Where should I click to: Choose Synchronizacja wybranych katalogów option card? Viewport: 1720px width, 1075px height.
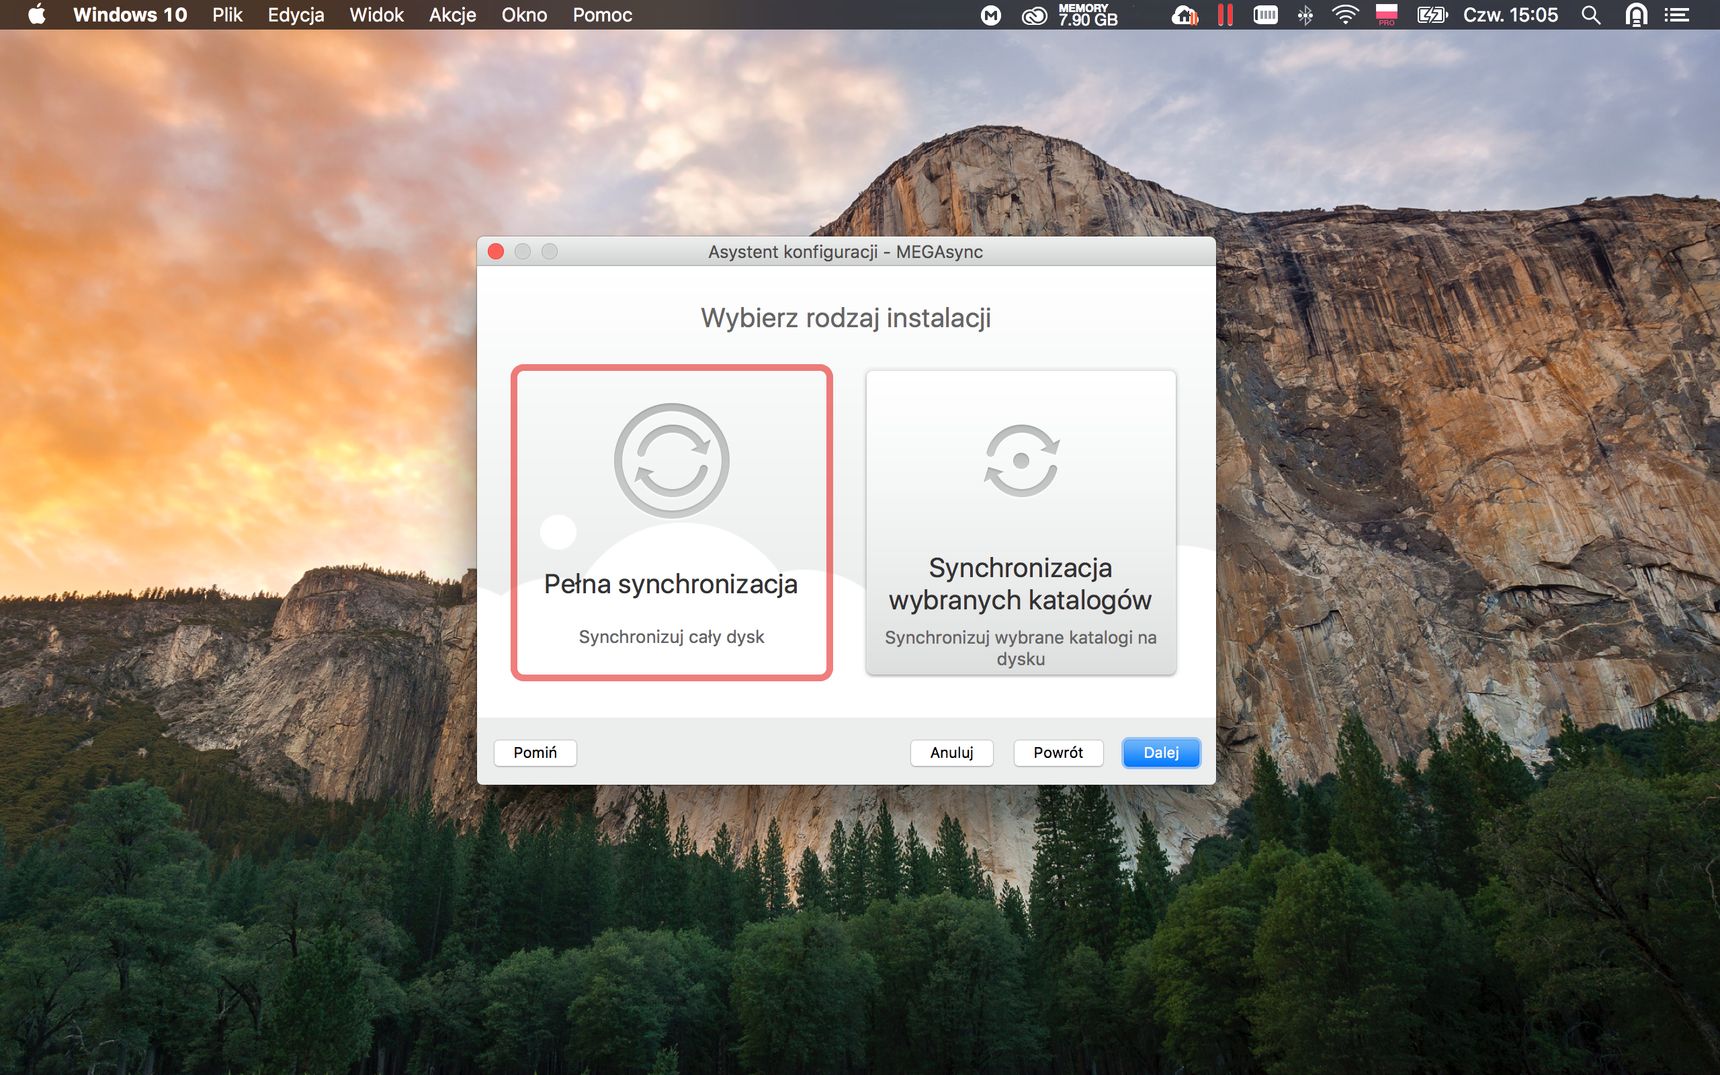click(1021, 523)
